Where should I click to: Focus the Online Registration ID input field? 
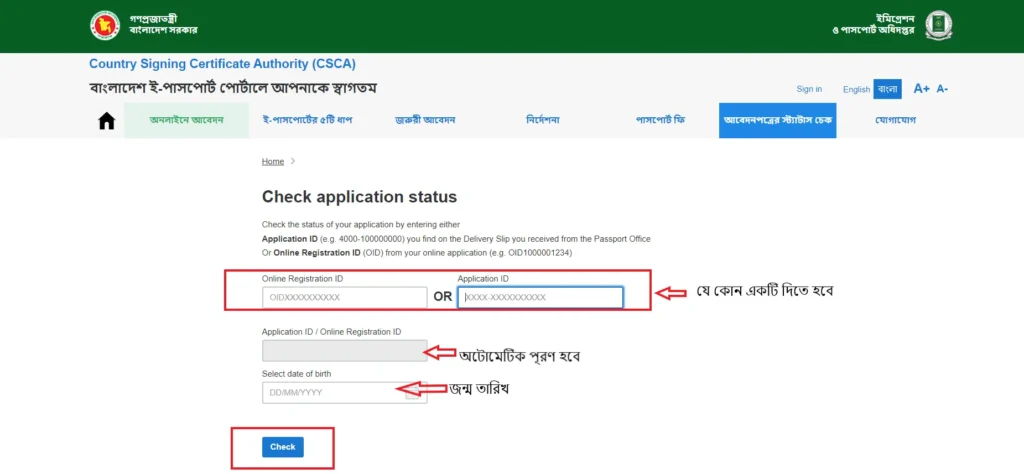(345, 297)
